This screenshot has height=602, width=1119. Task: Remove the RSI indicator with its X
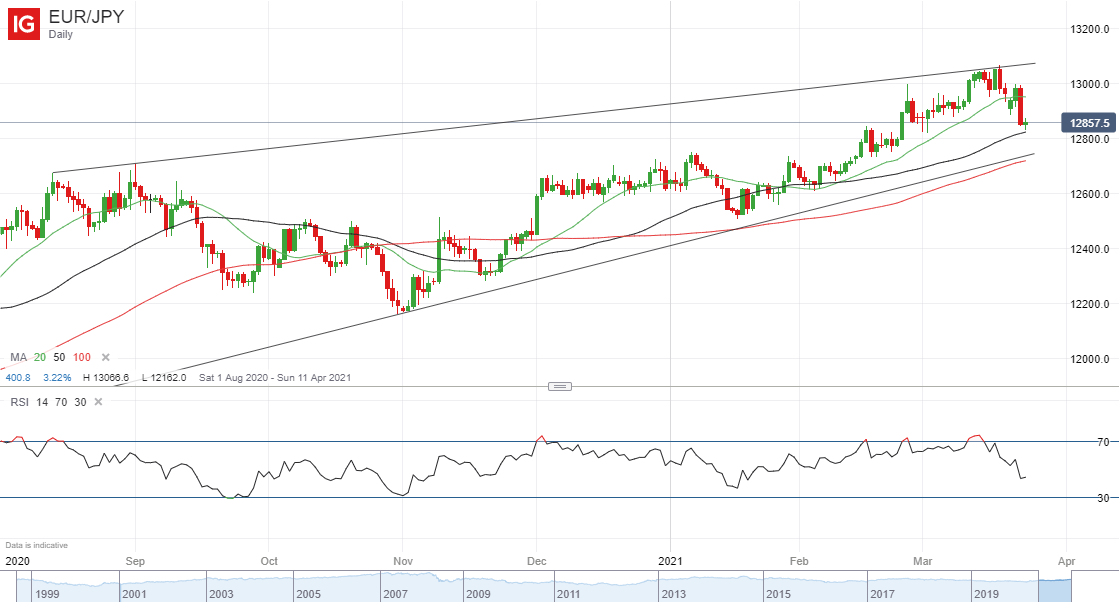tap(98, 402)
